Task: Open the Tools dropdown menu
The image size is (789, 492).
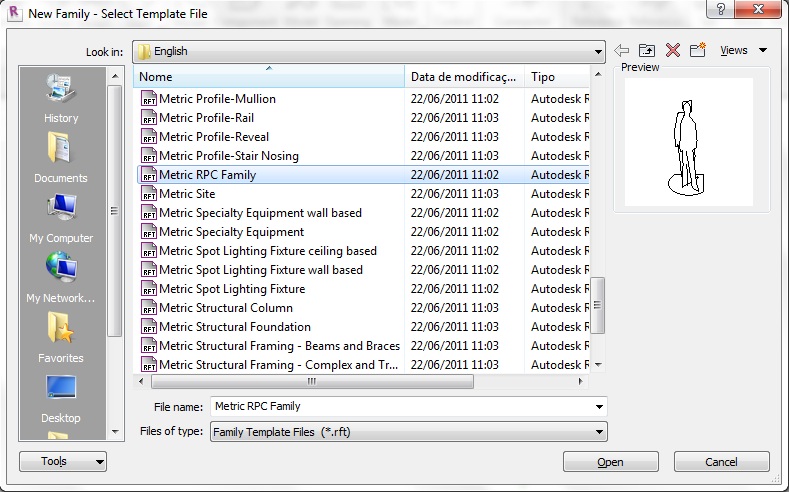Action: (x=63, y=461)
